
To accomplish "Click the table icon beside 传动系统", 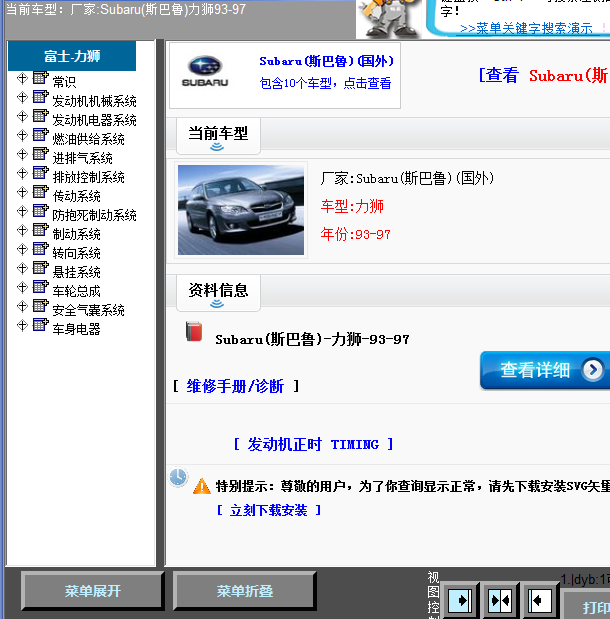I will point(40,191).
